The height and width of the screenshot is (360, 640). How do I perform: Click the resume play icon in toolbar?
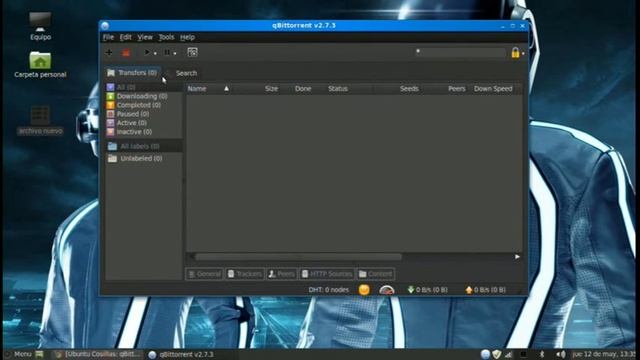tap(147, 52)
